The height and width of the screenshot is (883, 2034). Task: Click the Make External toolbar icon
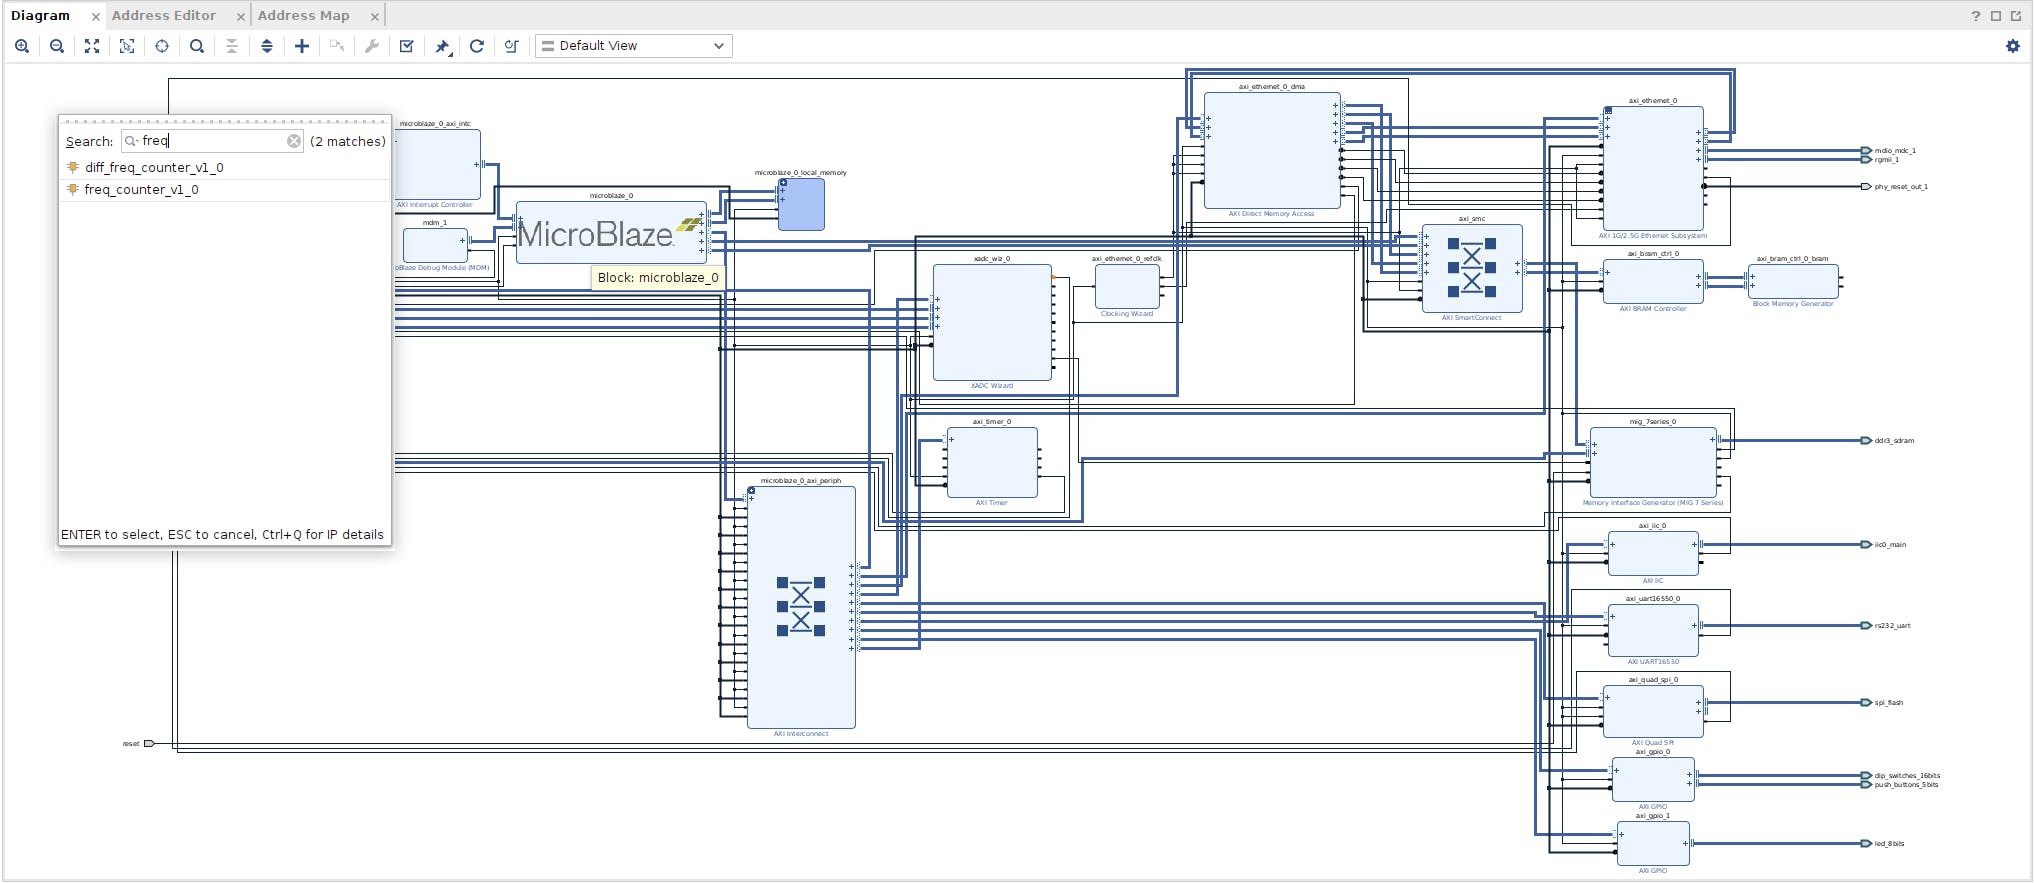(x=337, y=46)
